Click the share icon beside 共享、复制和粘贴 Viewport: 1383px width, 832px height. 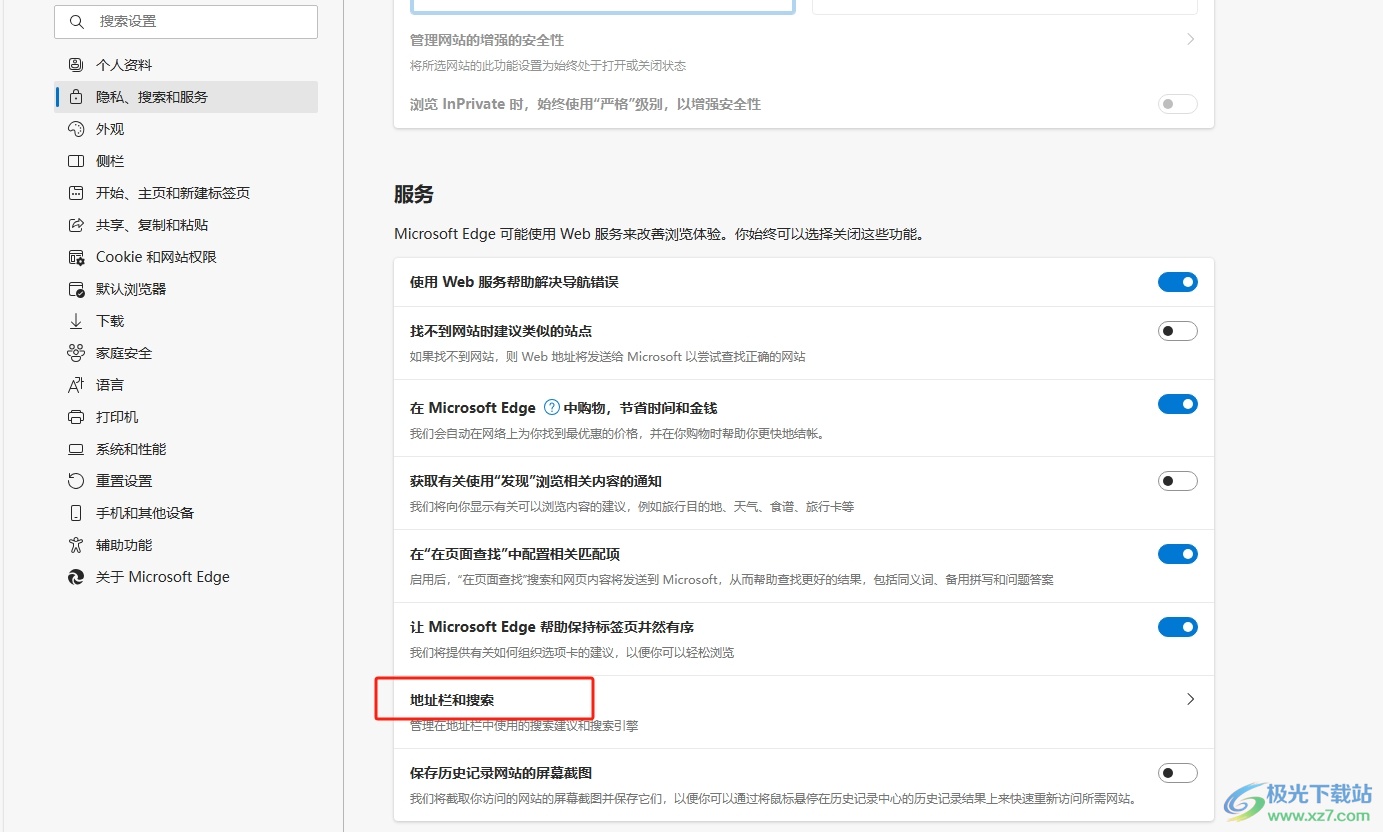pyautogui.click(x=76, y=225)
